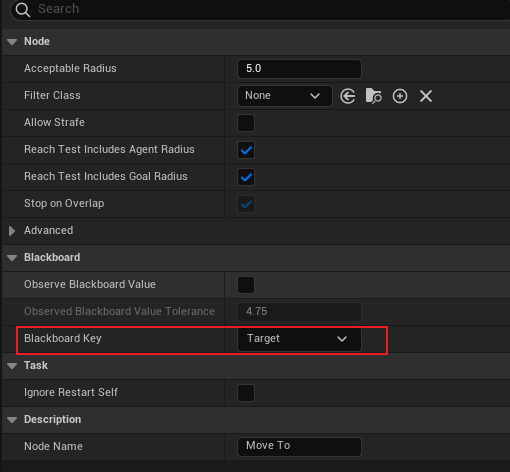This screenshot has height=472, width=510.
Task: Check the Ignore Restart Self box
Action: 246,393
